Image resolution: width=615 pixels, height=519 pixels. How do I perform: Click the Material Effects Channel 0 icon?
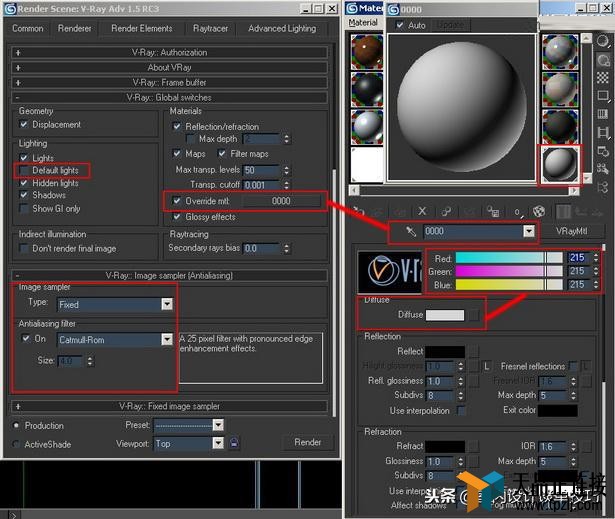[518, 211]
